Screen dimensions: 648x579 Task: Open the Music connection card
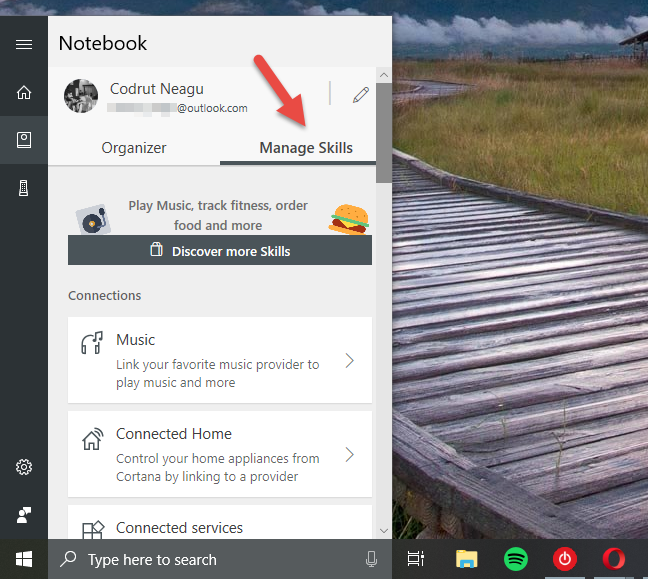(x=220, y=360)
